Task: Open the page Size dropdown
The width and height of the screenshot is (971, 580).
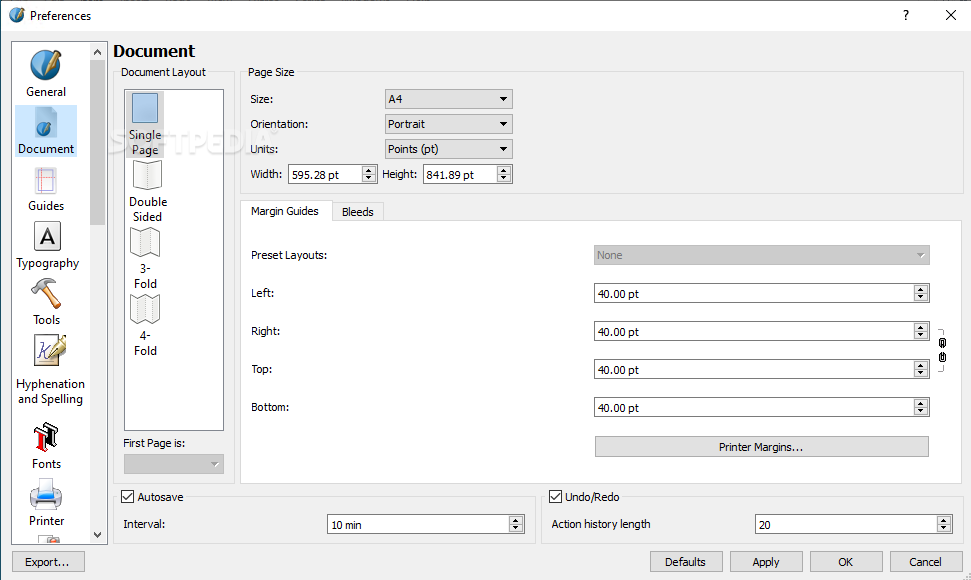Action: tap(448, 99)
